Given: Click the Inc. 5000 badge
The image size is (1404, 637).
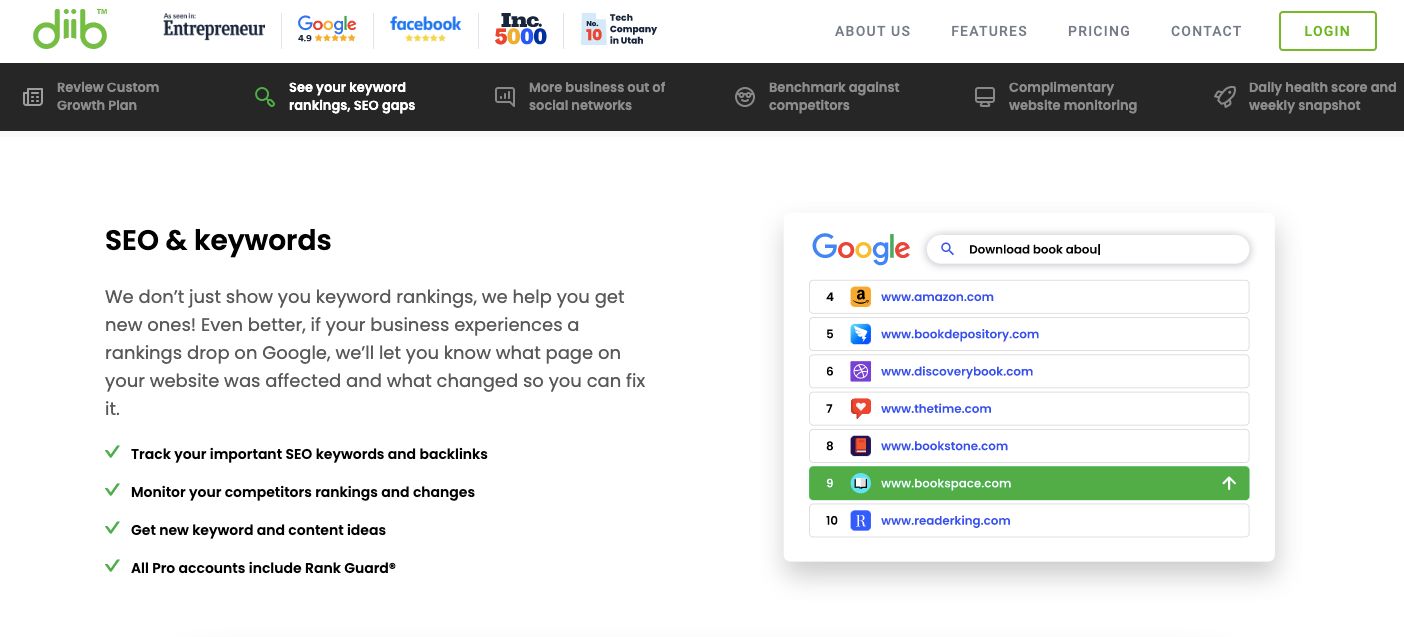Looking at the screenshot, I should (x=521, y=30).
